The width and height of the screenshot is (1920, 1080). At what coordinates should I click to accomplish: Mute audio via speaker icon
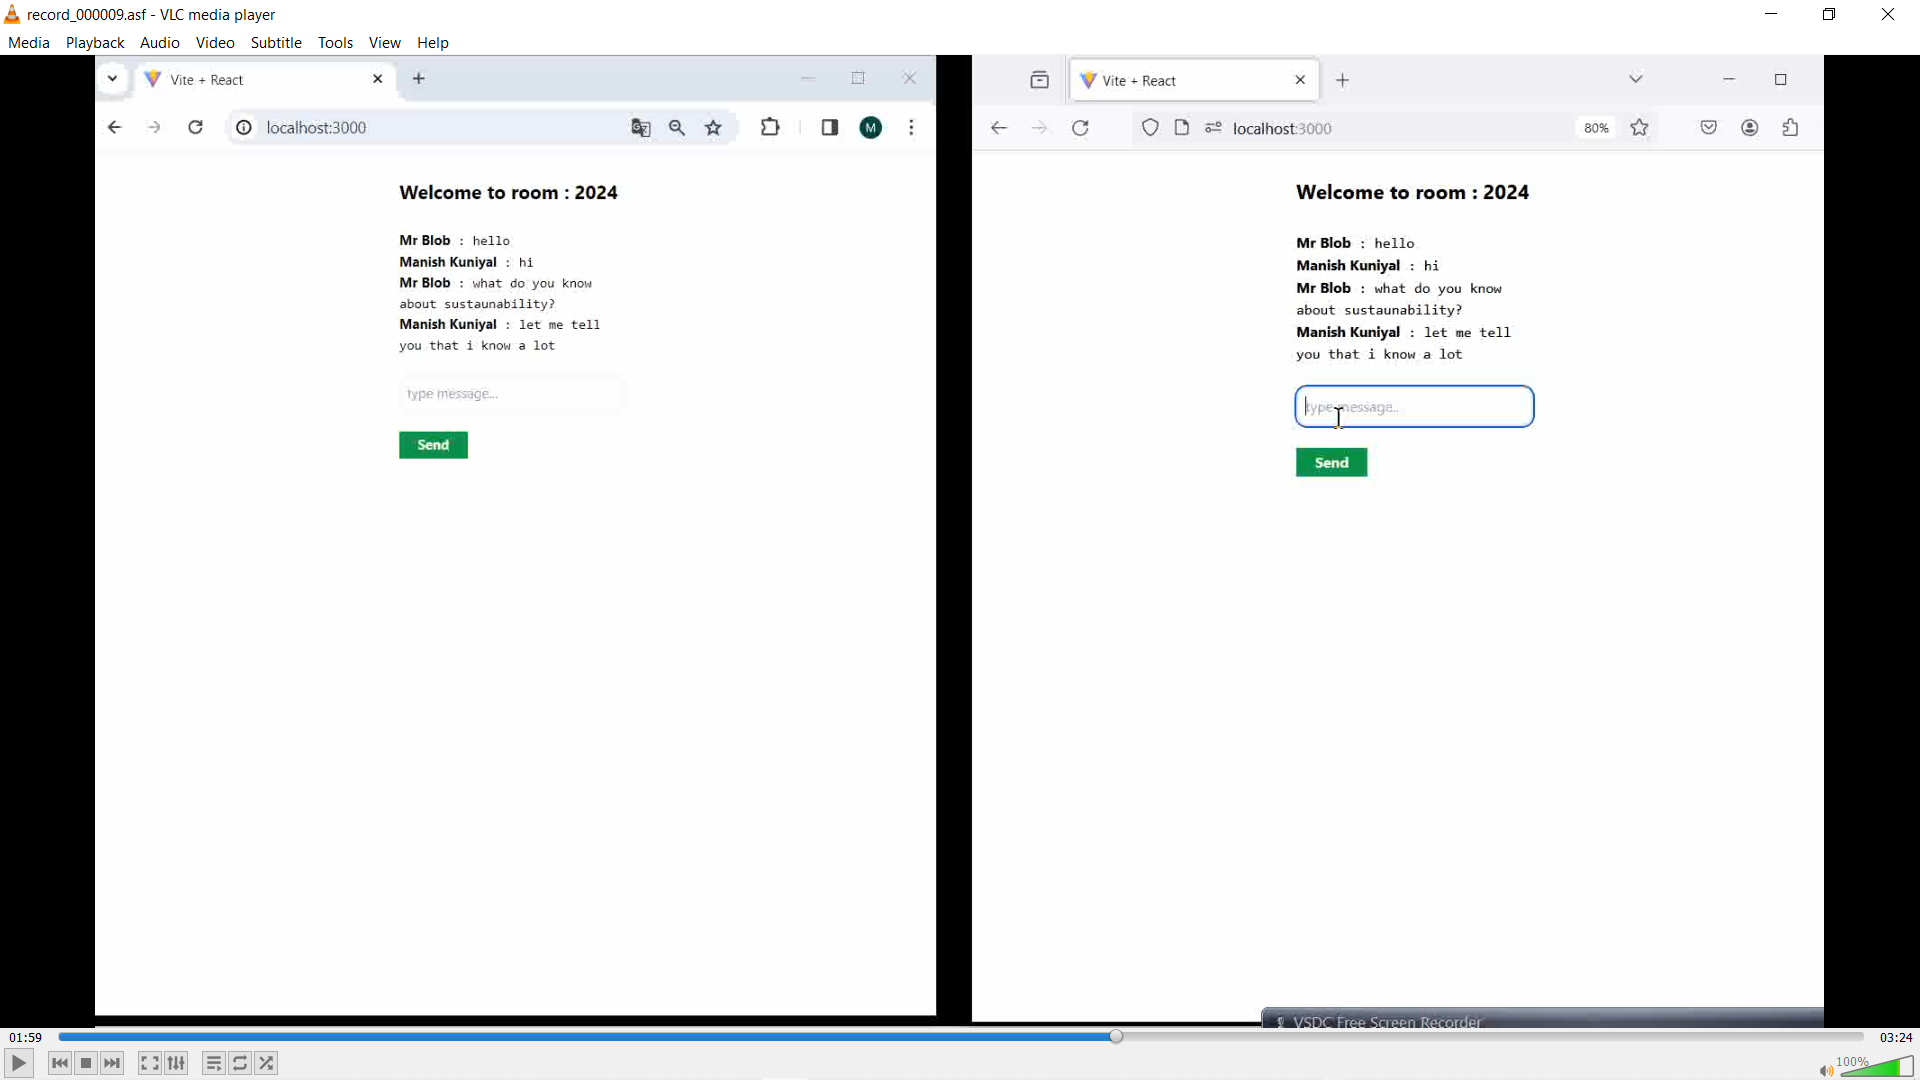pos(1826,1071)
